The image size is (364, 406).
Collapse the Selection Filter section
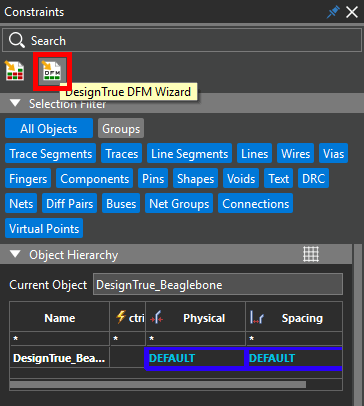(x=15, y=103)
